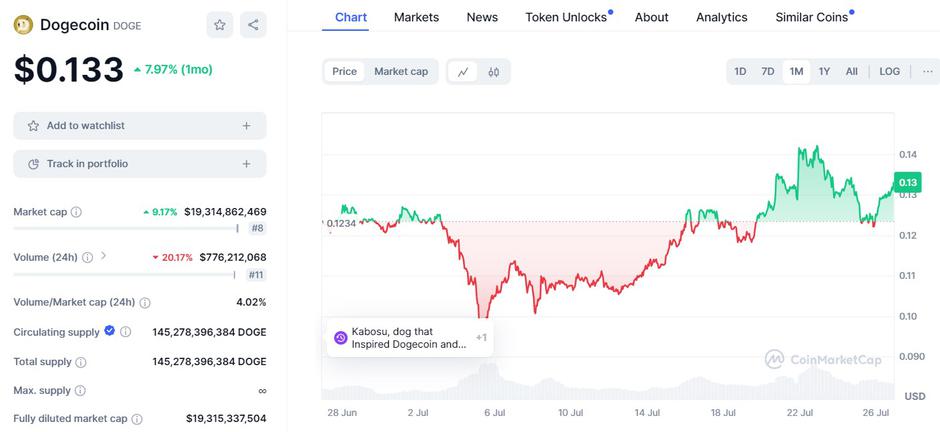The width and height of the screenshot is (940, 432).
Task: Expand Add to watchlist plus
Action: click(246, 126)
